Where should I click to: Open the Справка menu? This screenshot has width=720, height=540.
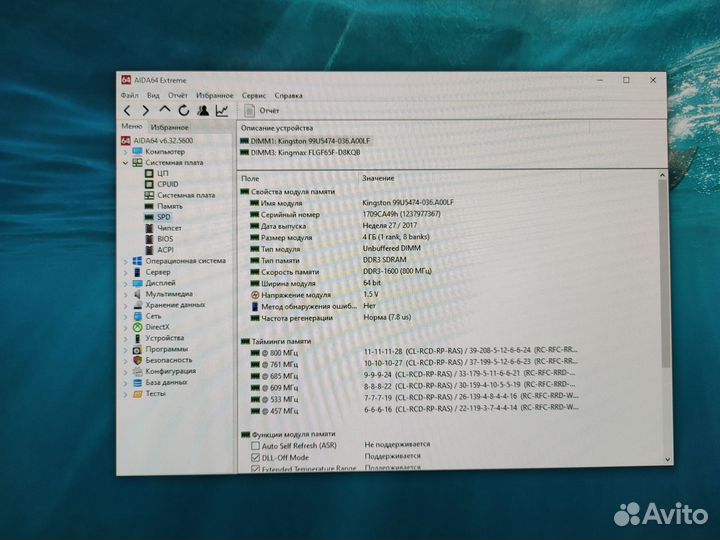click(288, 96)
